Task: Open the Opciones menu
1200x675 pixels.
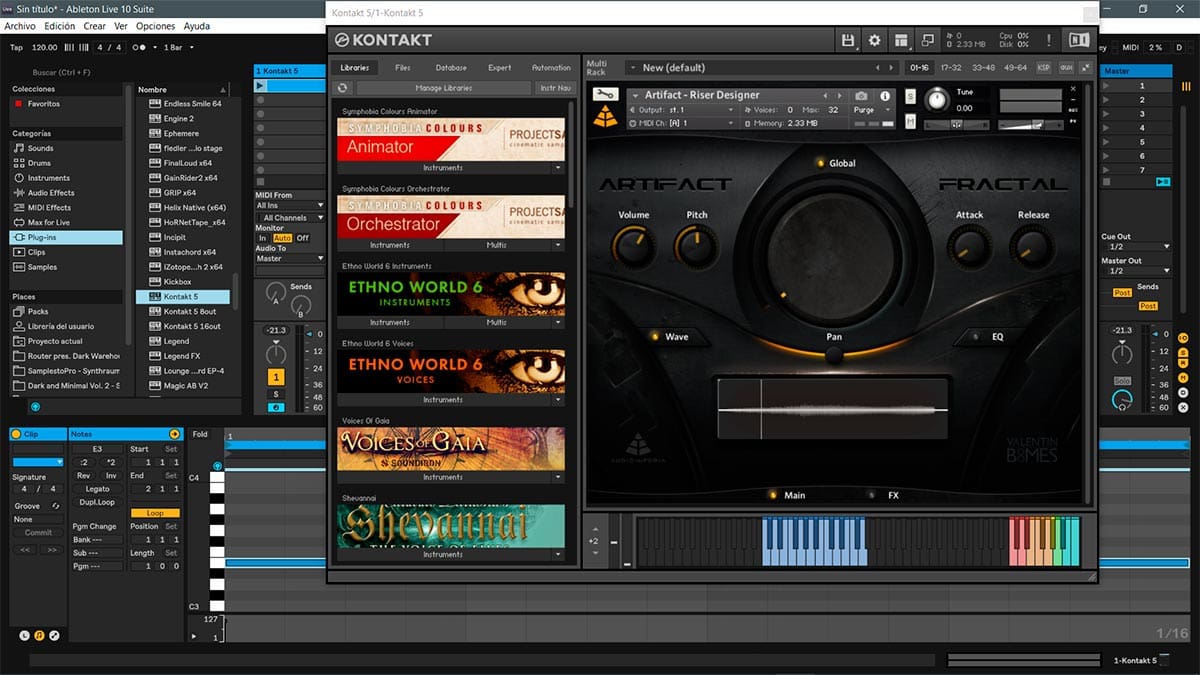Action: 155,26
